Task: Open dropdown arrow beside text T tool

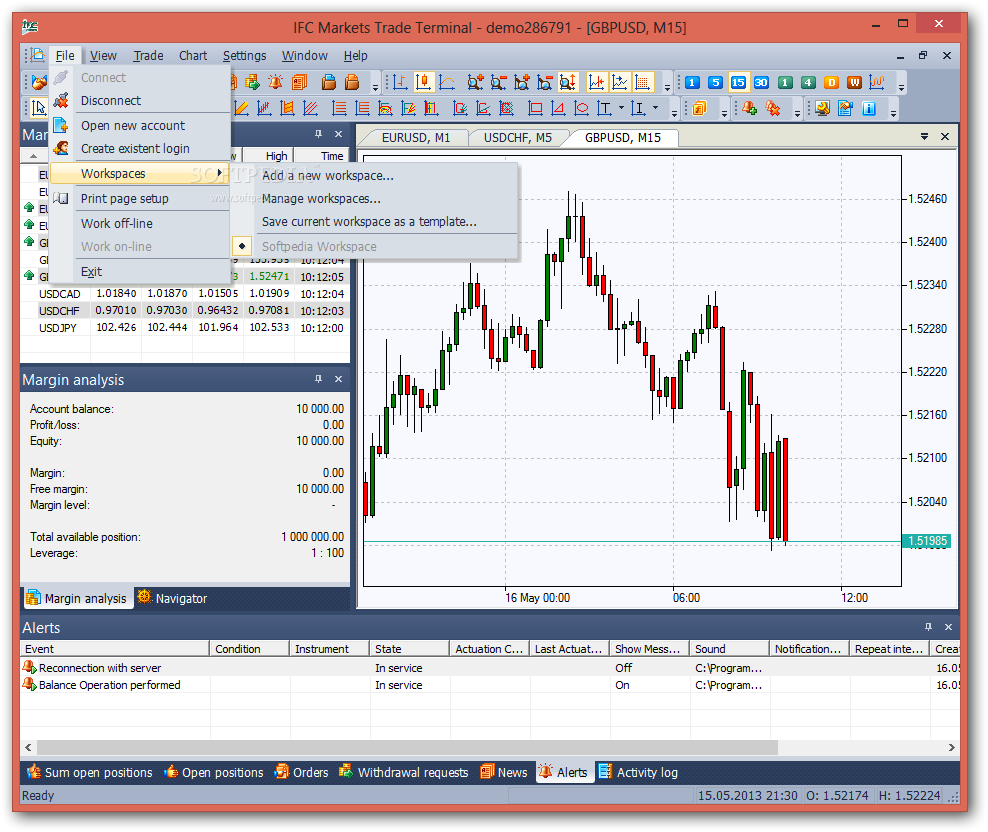Action: [x=621, y=108]
